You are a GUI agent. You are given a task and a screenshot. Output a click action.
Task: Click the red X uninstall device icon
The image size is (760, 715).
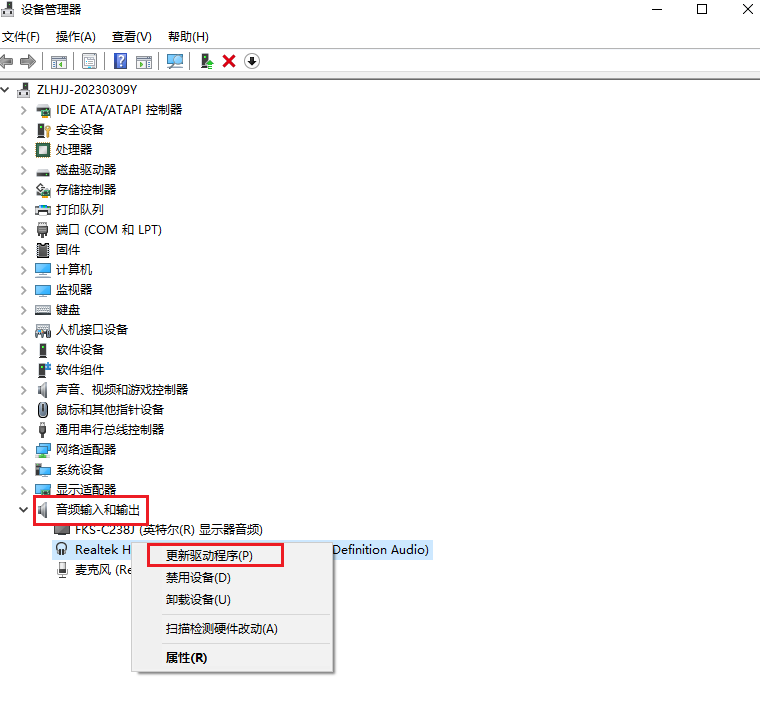pyautogui.click(x=229, y=61)
